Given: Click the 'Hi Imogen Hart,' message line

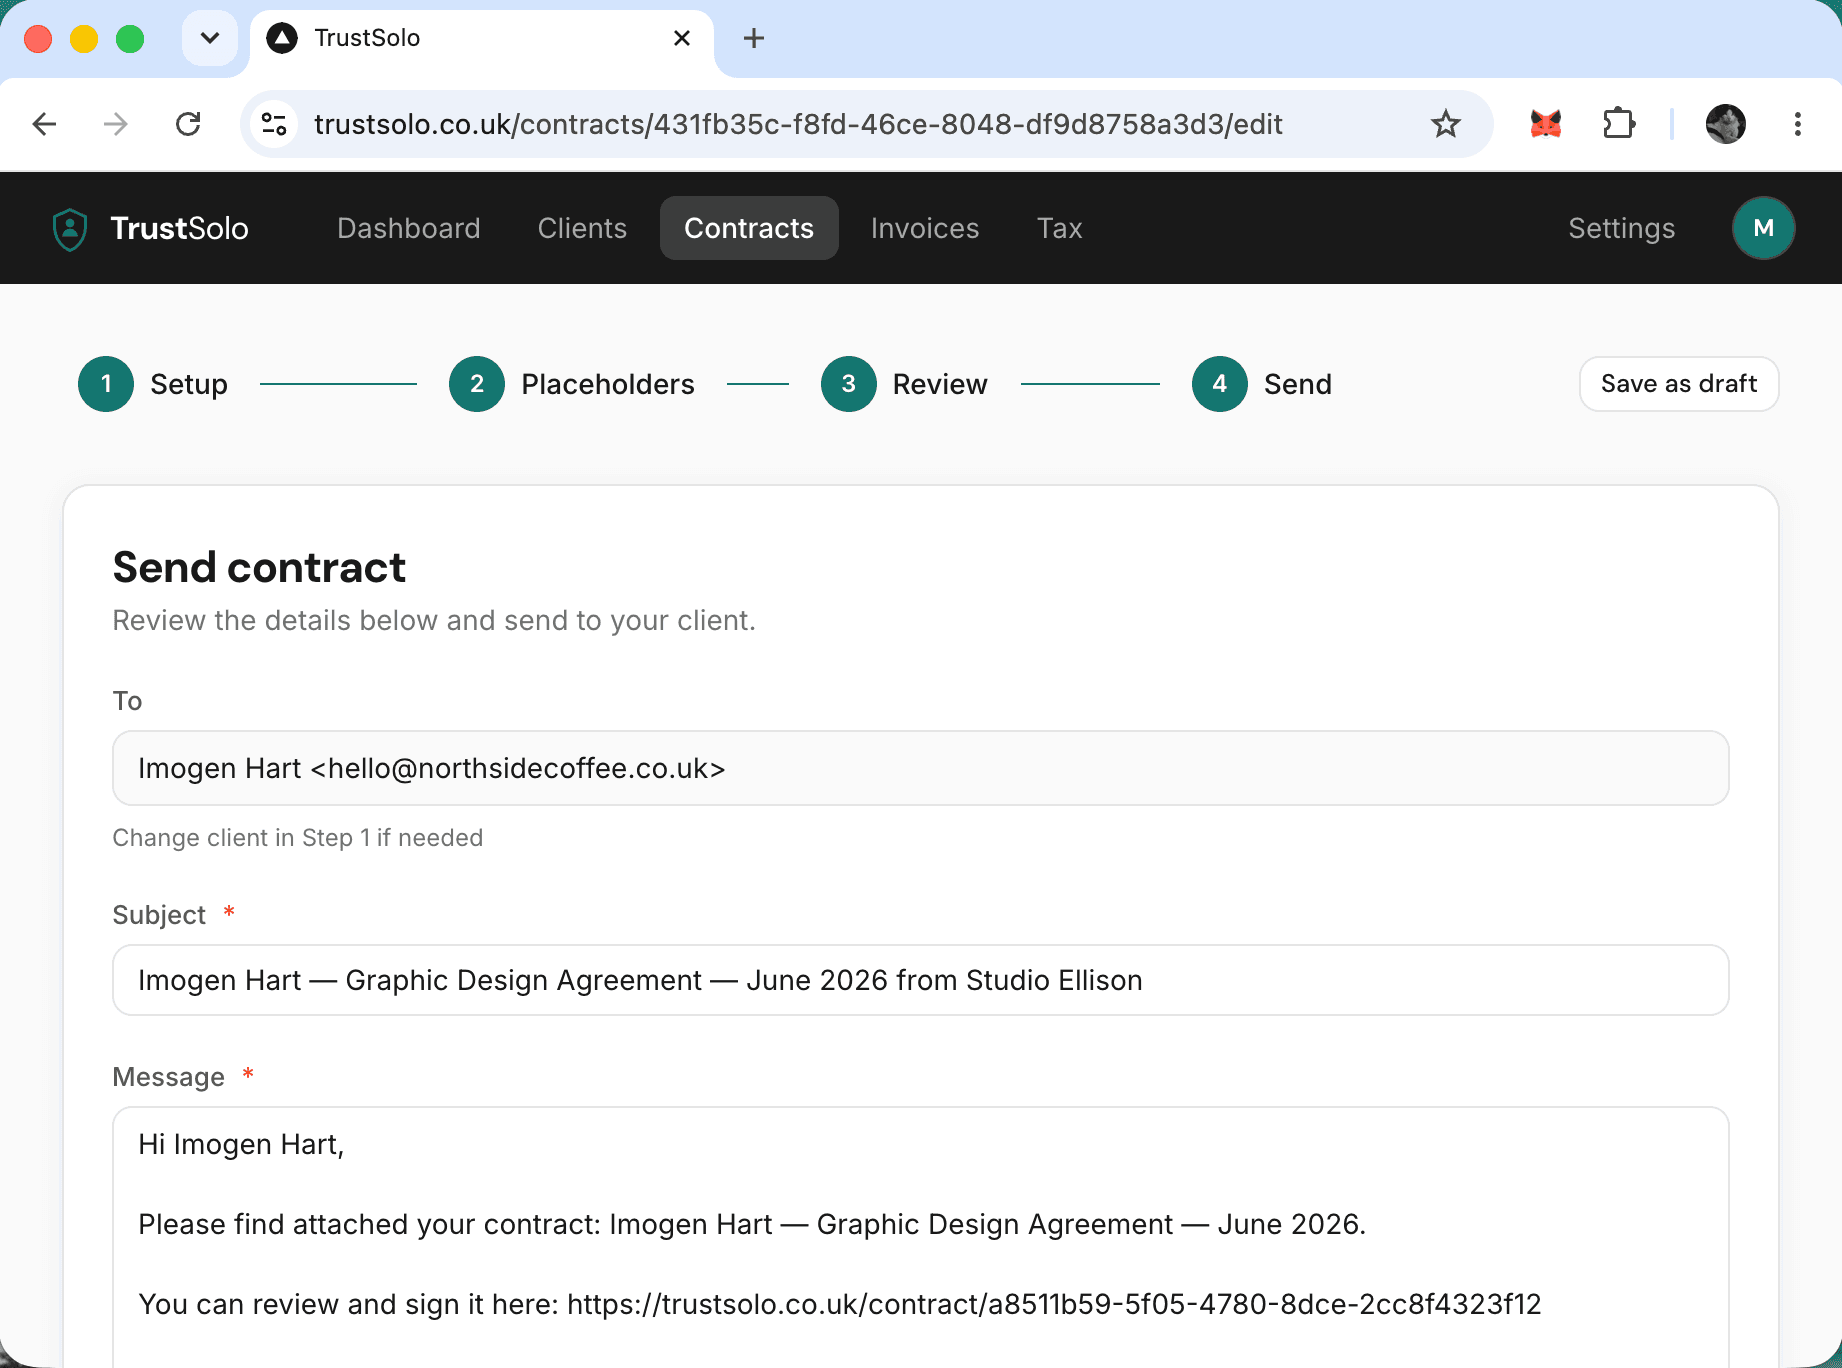Looking at the screenshot, I should click(x=241, y=1144).
